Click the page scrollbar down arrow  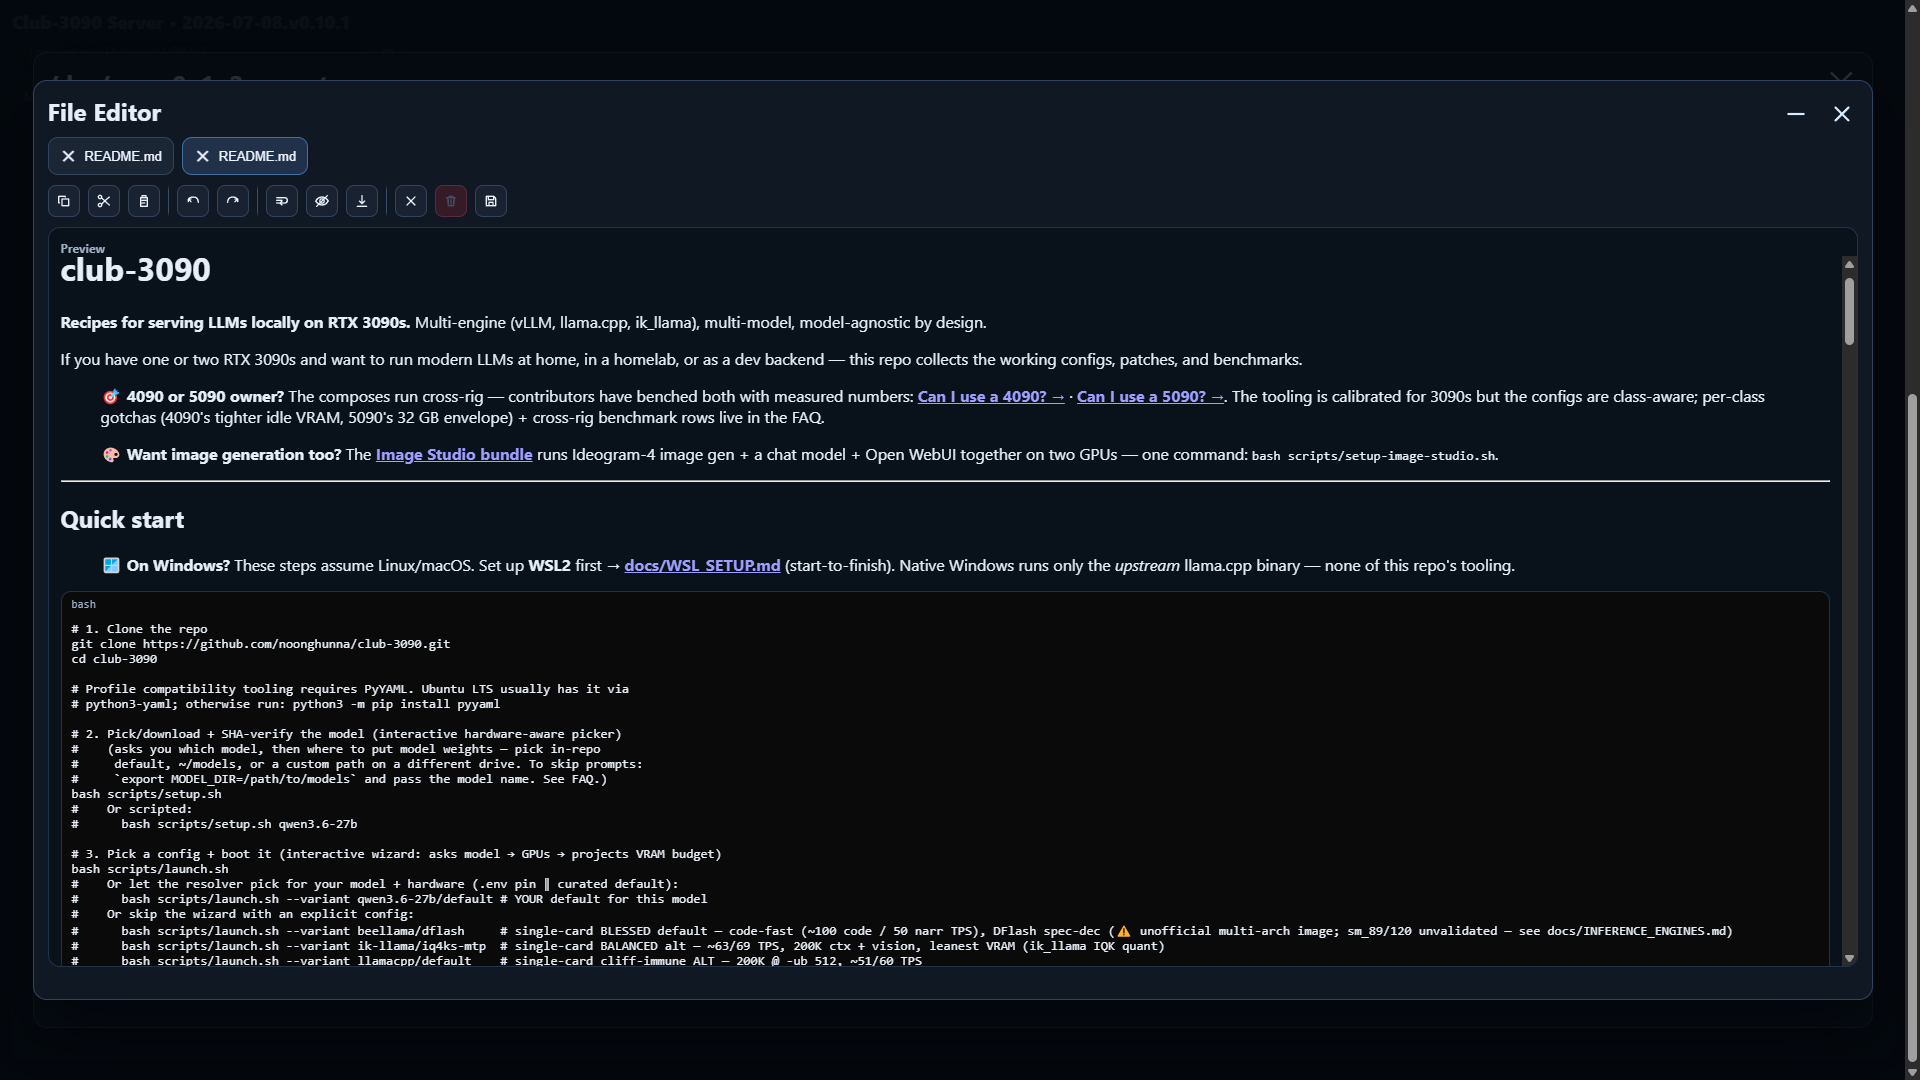tap(1912, 1072)
